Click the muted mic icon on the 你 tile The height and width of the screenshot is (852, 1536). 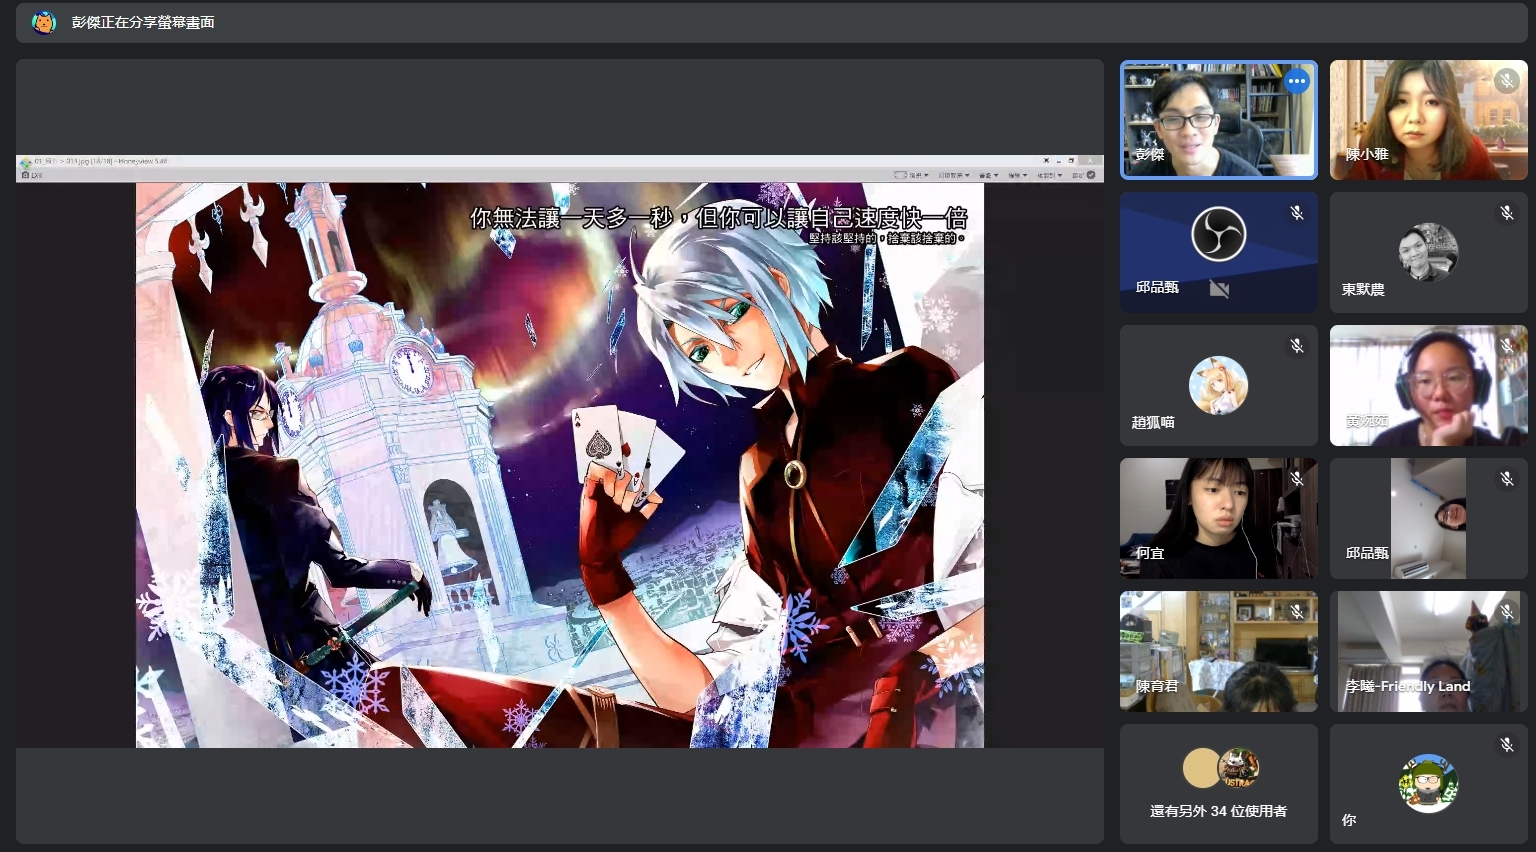[1507, 745]
